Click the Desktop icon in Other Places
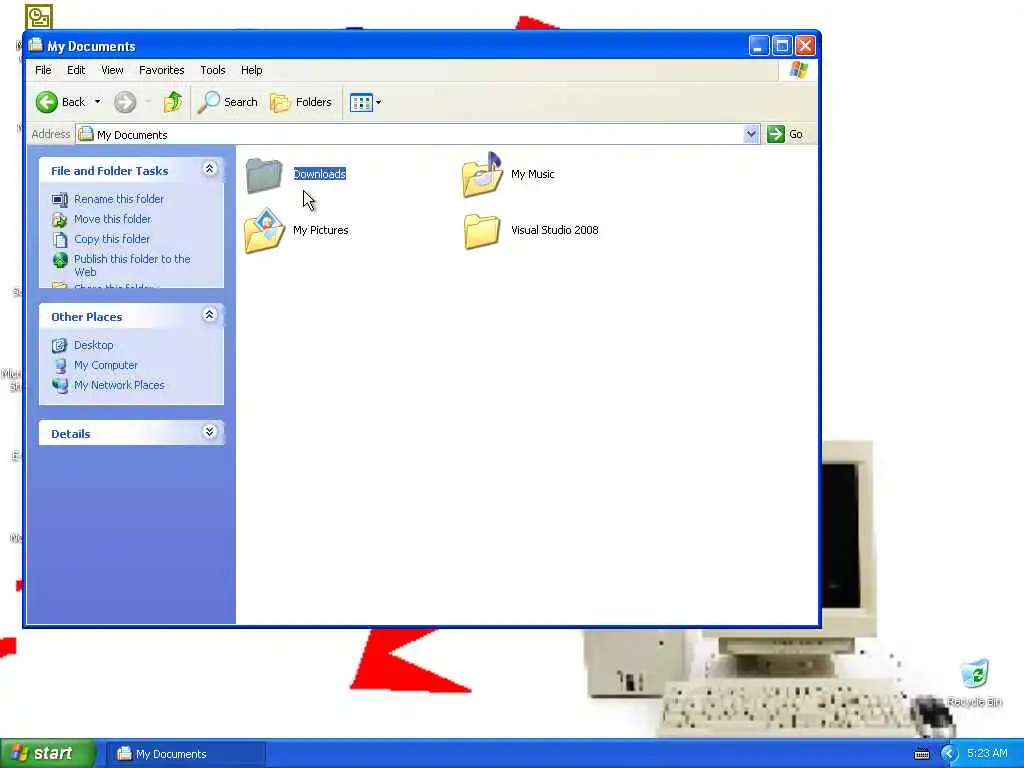Image resolution: width=1024 pixels, height=768 pixels. point(59,345)
